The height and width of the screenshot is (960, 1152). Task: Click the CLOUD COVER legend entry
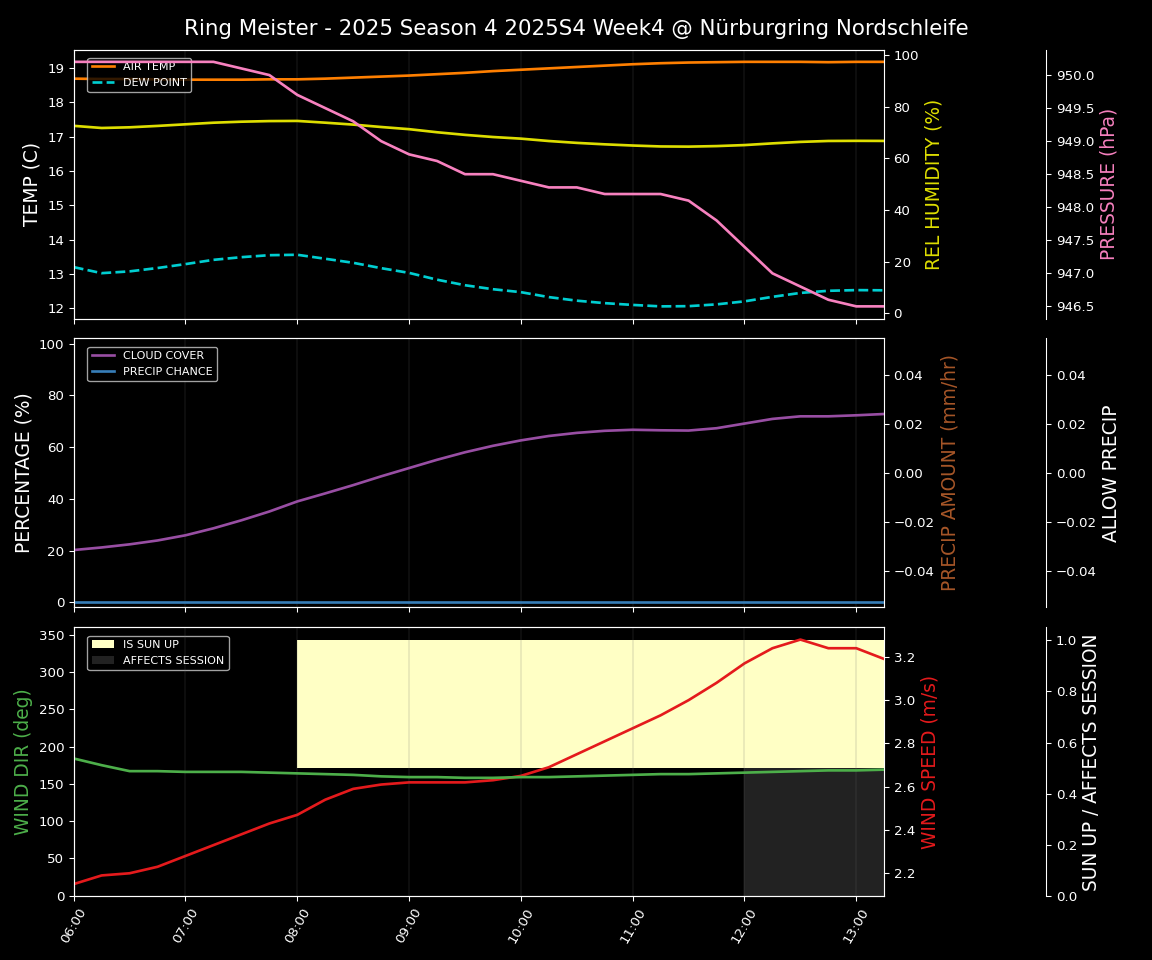tap(163, 356)
